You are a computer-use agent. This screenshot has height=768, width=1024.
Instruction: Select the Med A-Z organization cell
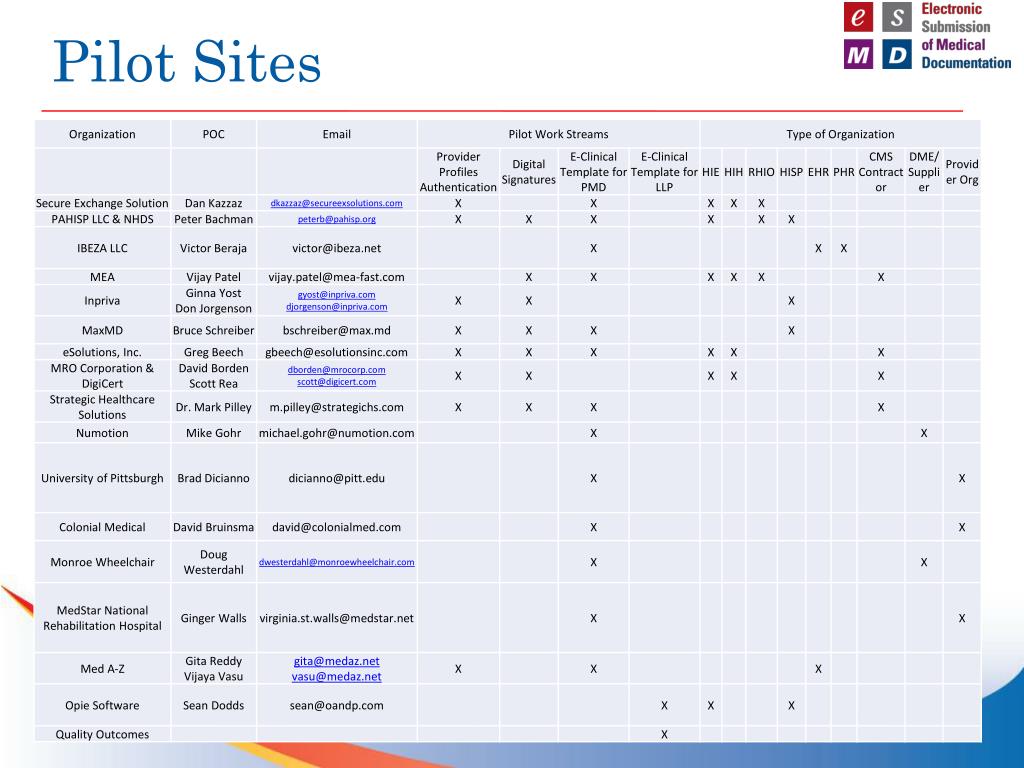pyautogui.click(x=102, y=669)
